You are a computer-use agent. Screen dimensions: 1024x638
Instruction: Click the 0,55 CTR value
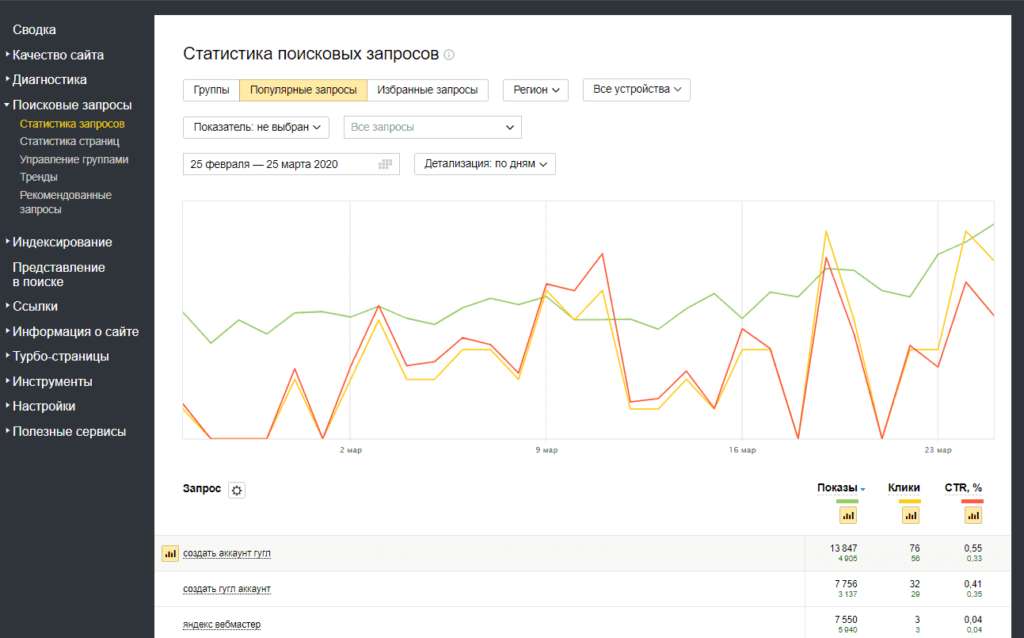pos(973,549)
